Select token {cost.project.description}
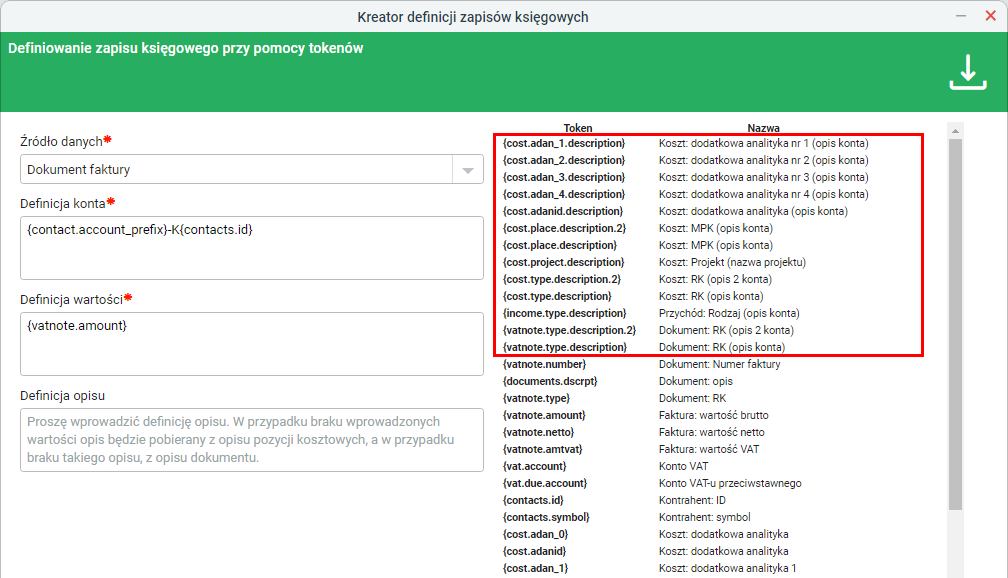 pyautogui.click(x=563, y=262)
